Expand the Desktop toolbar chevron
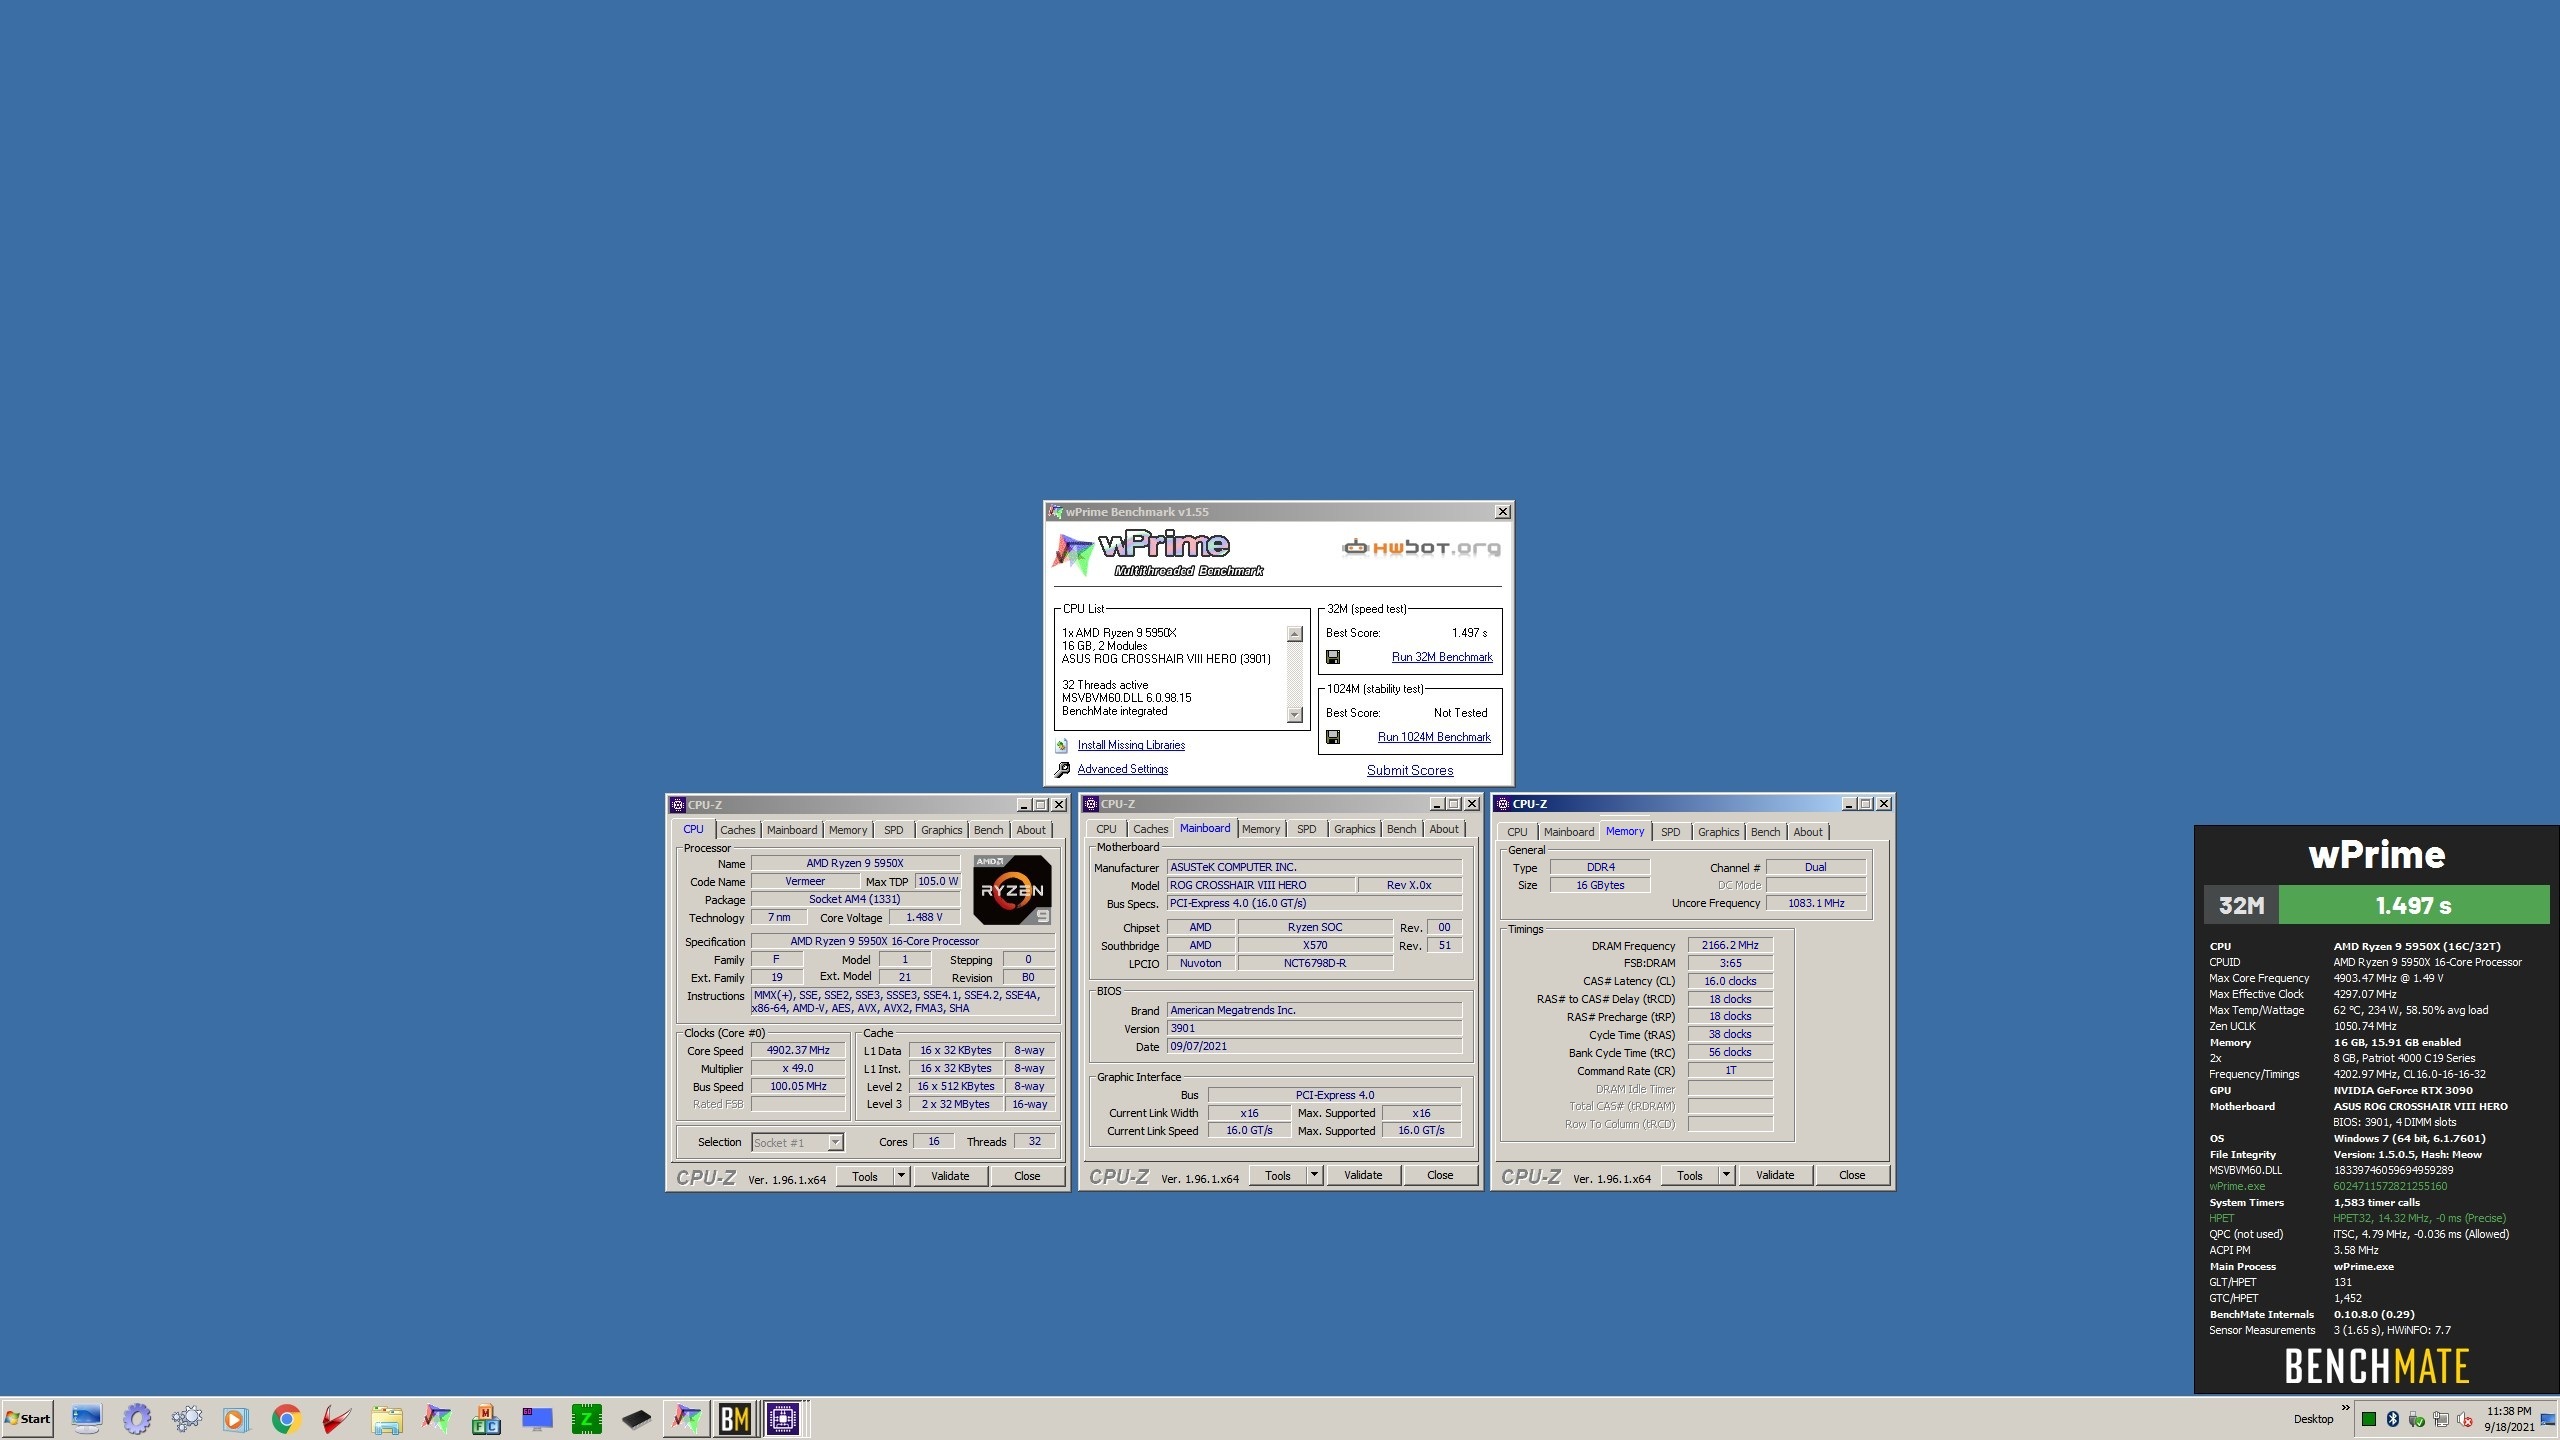The height and width of the screenshot is (1440, 2560). point(2345,1408)
